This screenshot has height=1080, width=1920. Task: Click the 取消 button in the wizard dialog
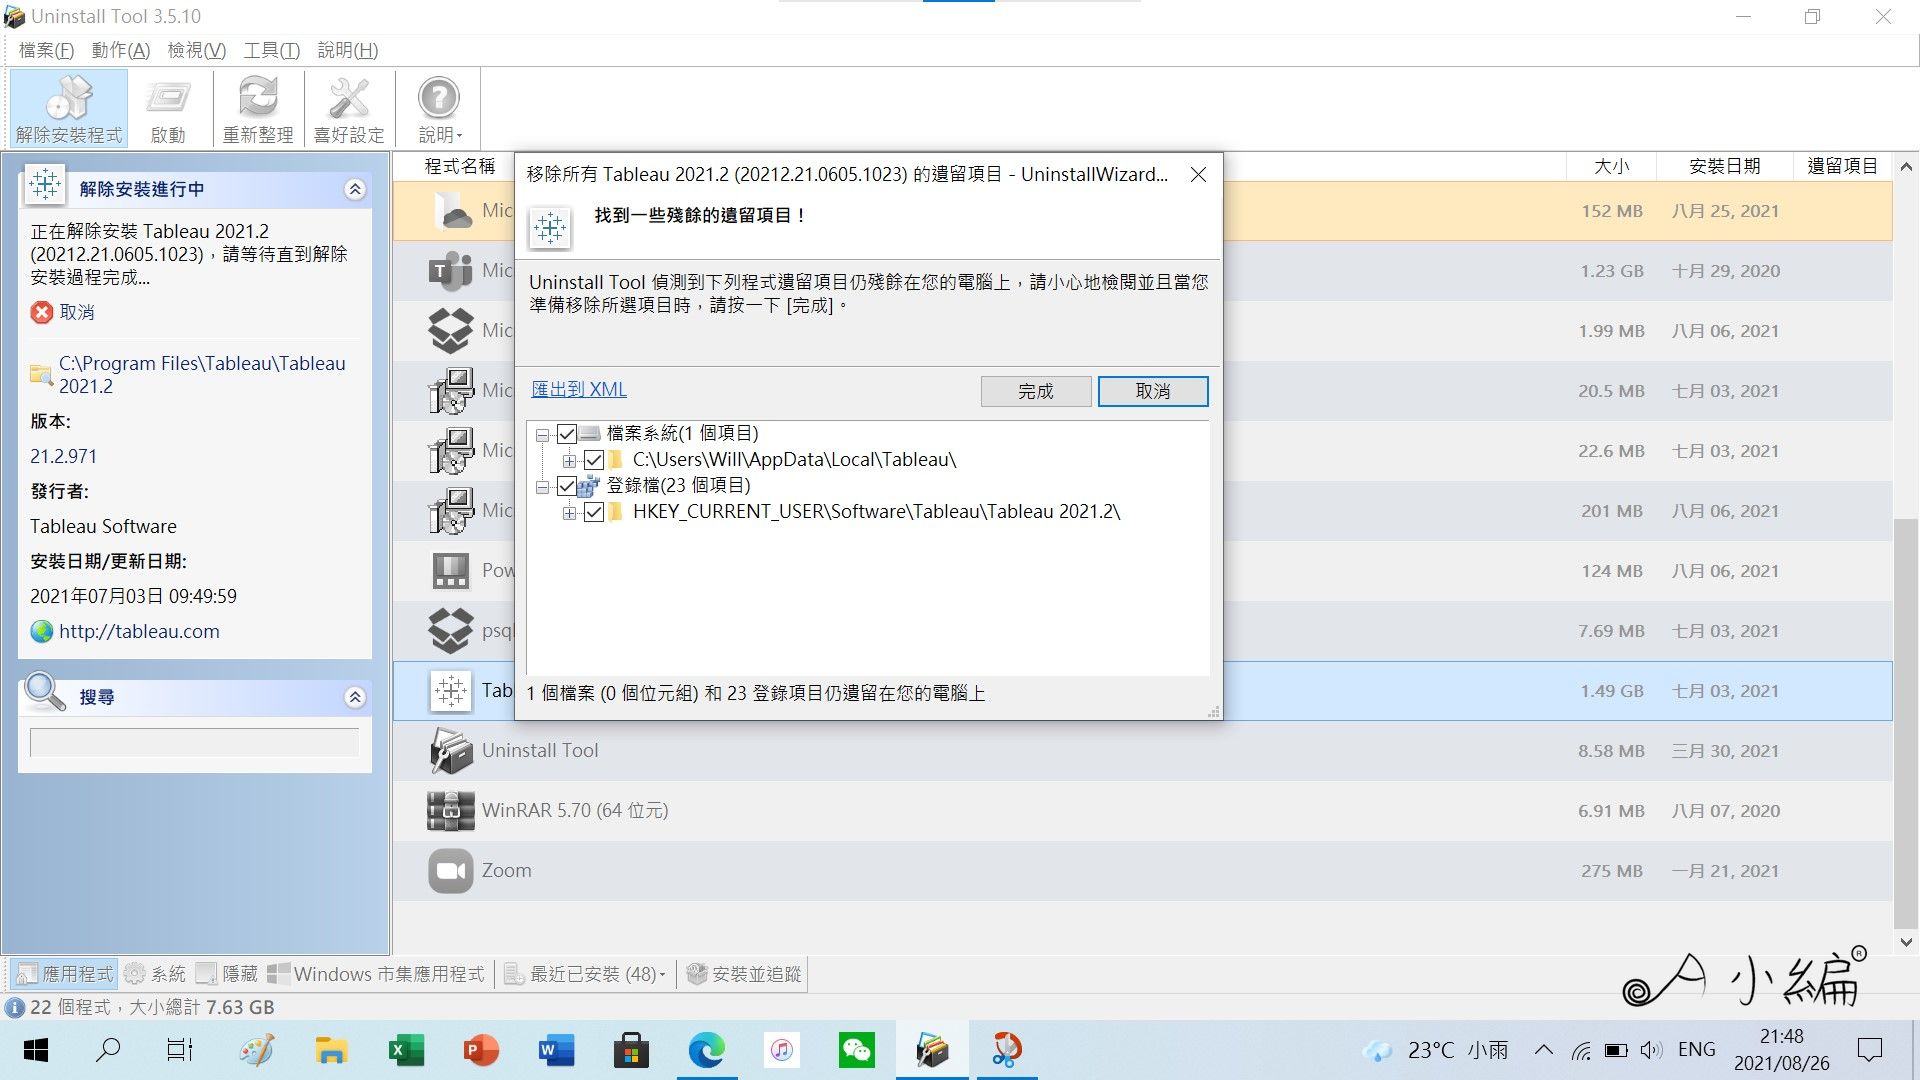pyautogui.click(x=1153, y=391)
